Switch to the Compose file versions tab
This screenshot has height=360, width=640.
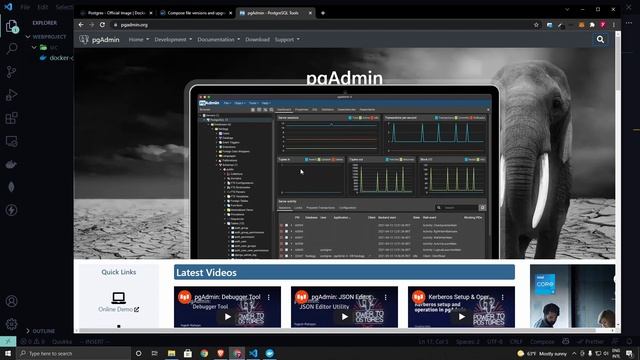click(x=196, y=13)
